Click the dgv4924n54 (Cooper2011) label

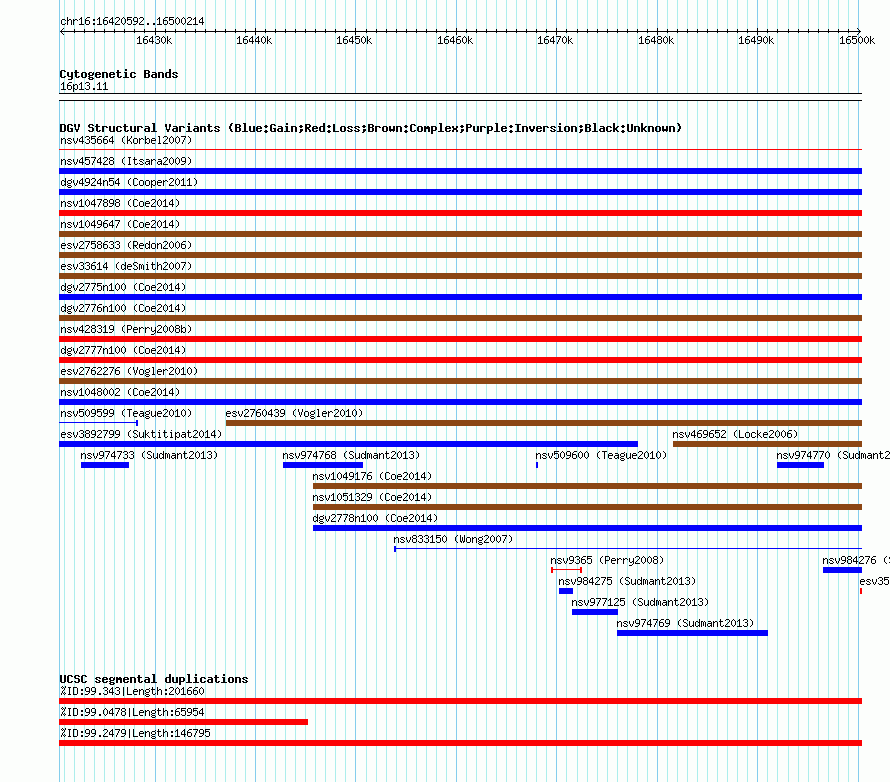click(x=129, y=182)
